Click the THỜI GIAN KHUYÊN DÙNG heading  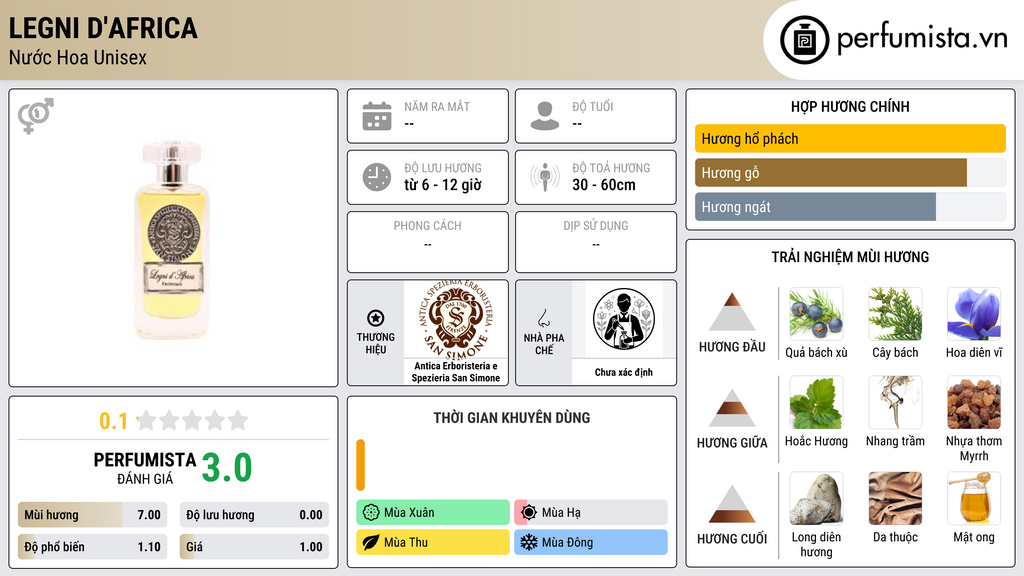512,418
